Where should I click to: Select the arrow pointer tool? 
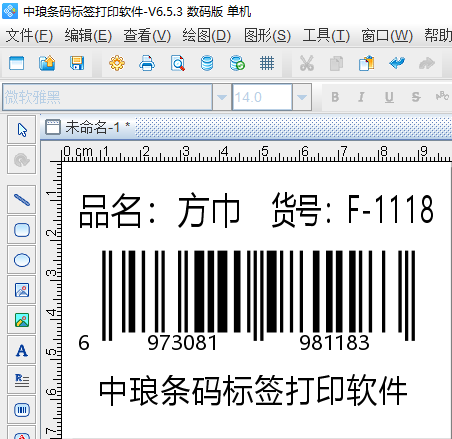22,130
